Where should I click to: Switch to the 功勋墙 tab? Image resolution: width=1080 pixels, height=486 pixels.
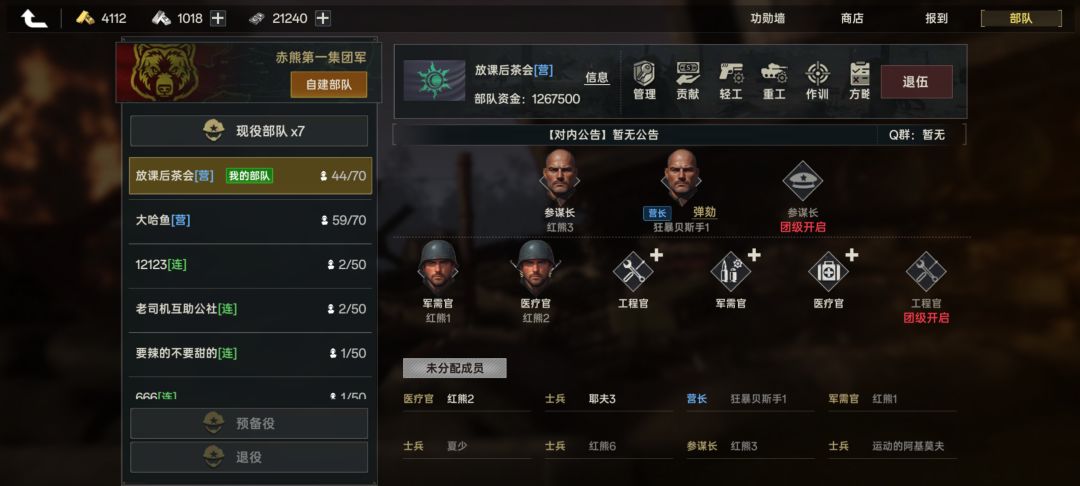[x=767, y=19]
